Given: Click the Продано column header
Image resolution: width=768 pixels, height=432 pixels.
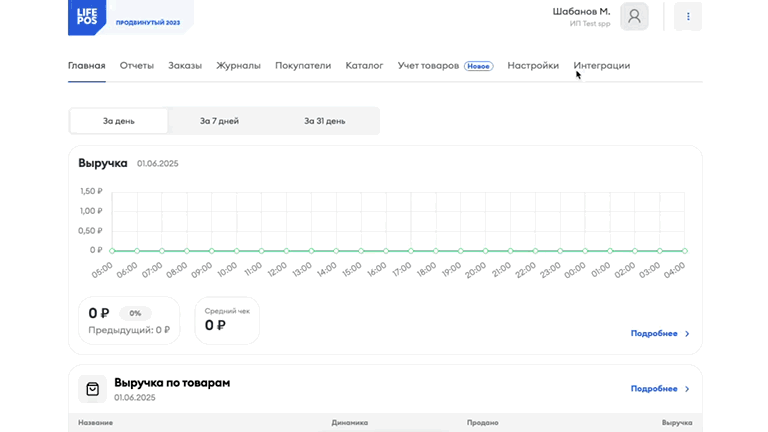Looking at the screenshot, I should click(x=482, y=423).
